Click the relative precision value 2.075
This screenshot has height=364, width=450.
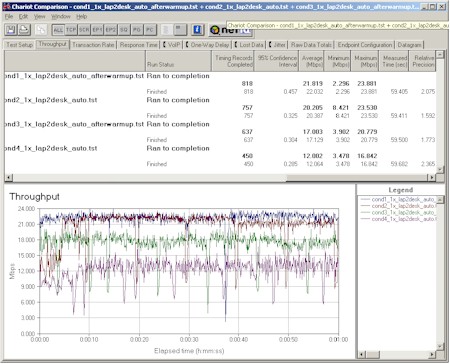point(428,92)
